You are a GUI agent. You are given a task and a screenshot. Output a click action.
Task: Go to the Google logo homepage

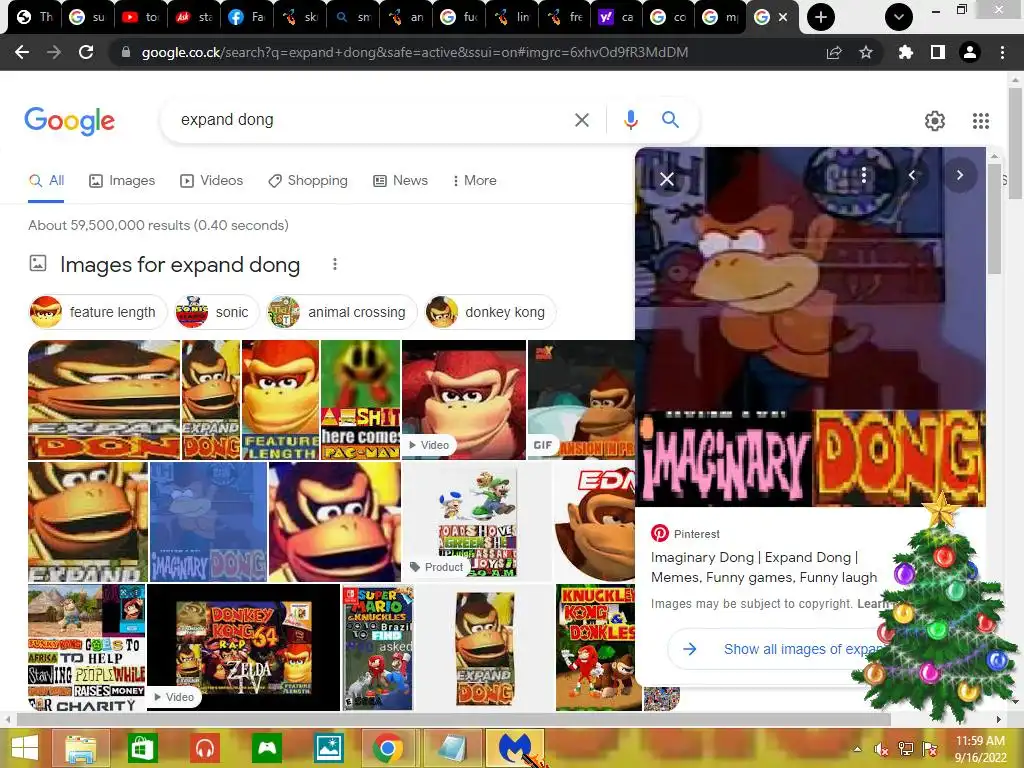pyautogui.click(x=69, y=121)
